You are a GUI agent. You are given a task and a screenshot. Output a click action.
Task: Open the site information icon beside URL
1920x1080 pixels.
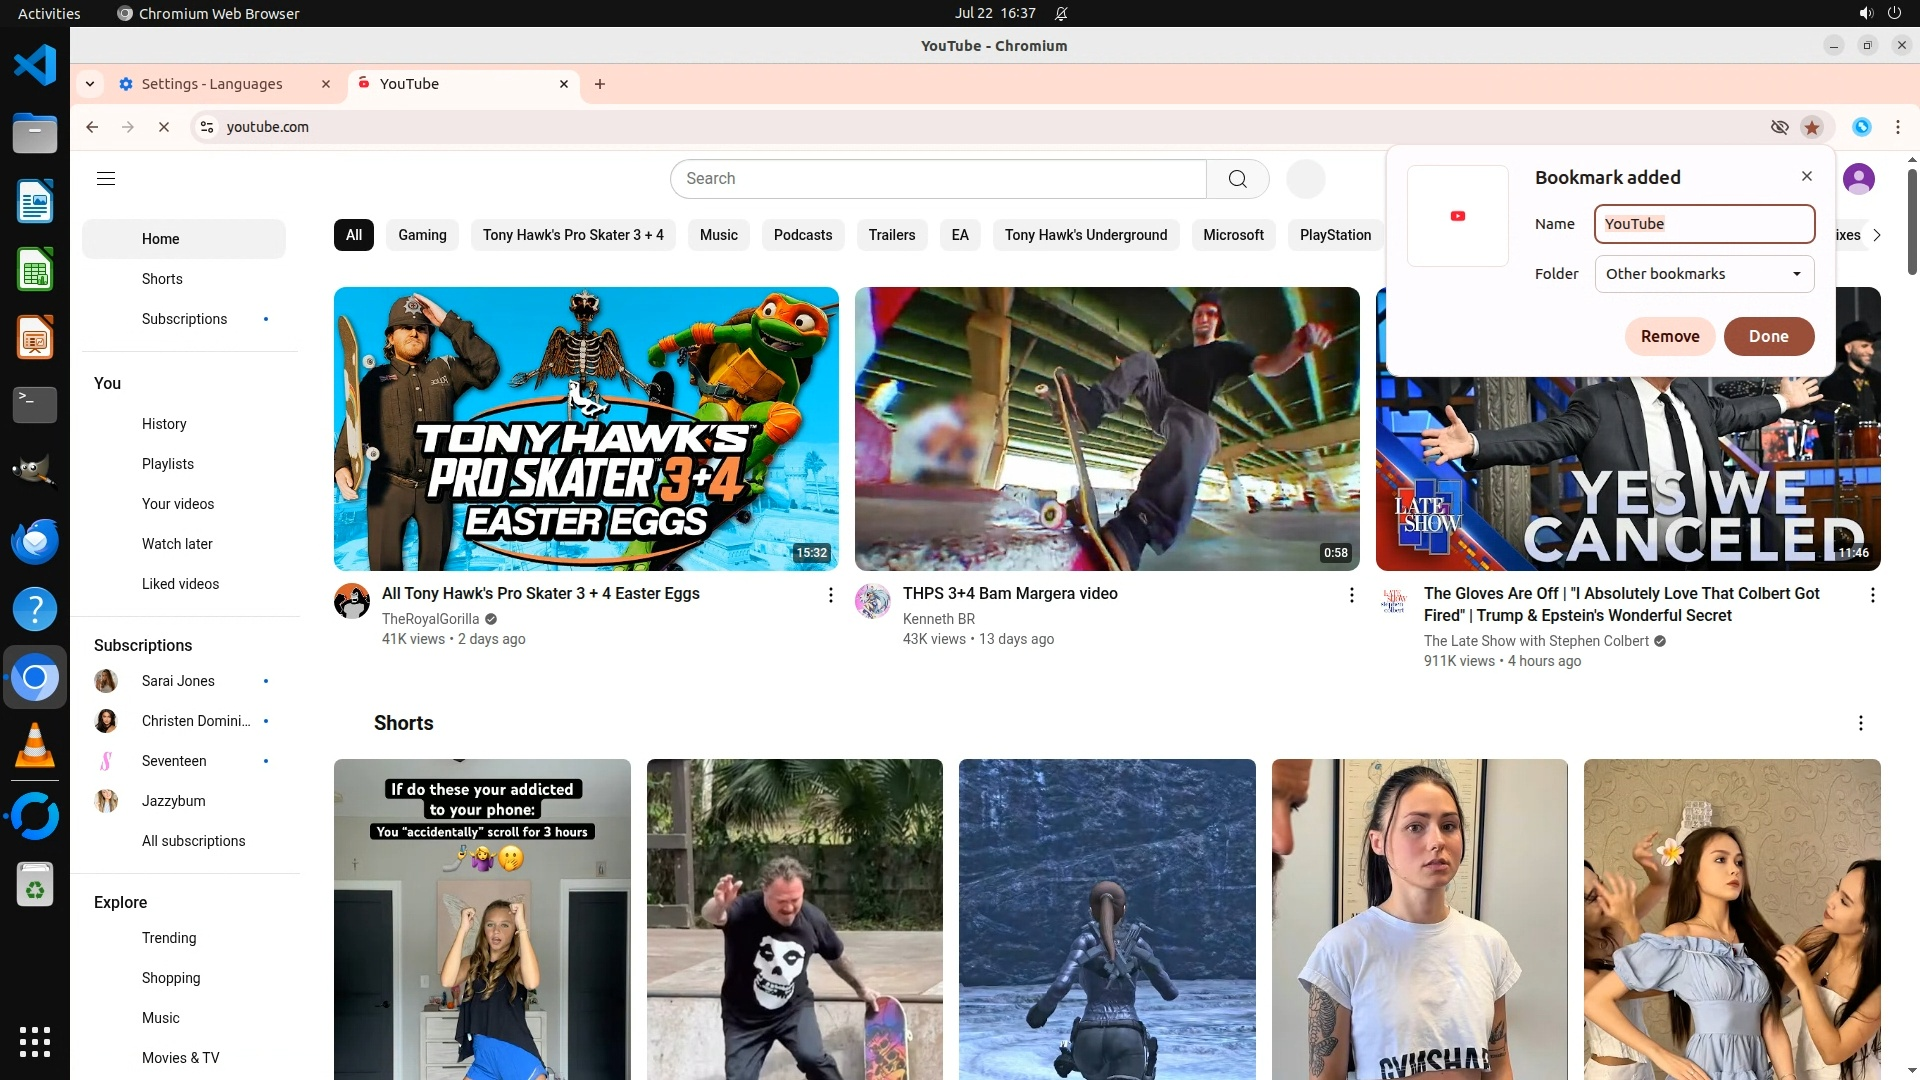(x=207, y=127)
